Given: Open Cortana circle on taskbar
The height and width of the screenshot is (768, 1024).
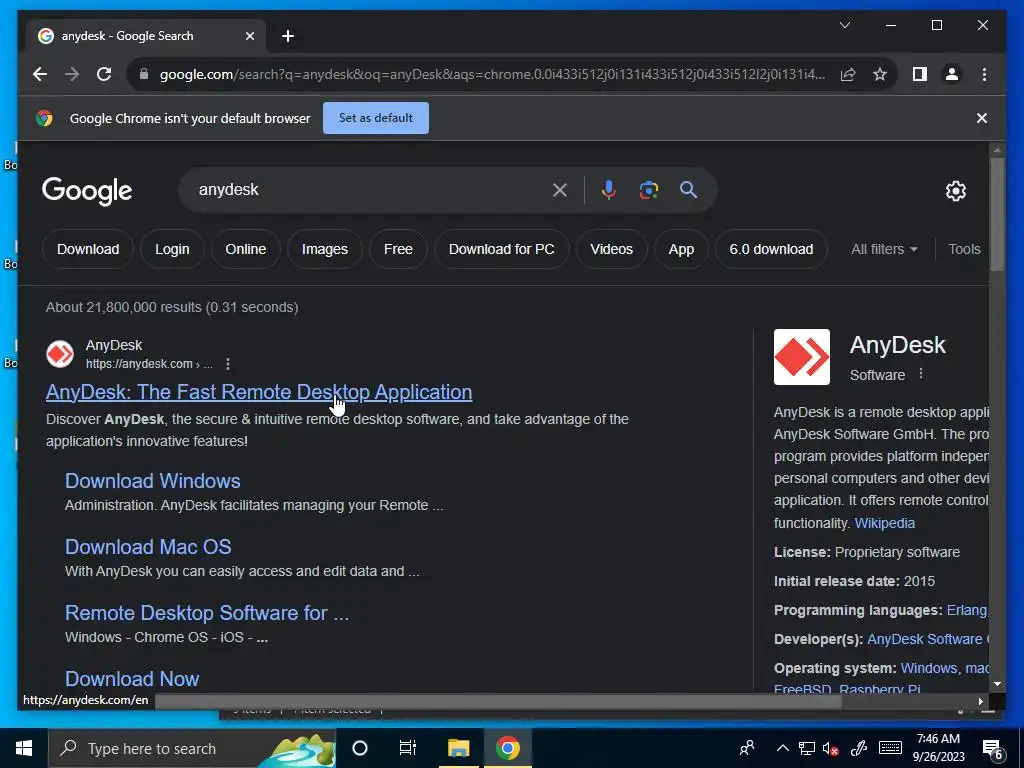Looking at the screenshot, I should [x=360, y=748].
